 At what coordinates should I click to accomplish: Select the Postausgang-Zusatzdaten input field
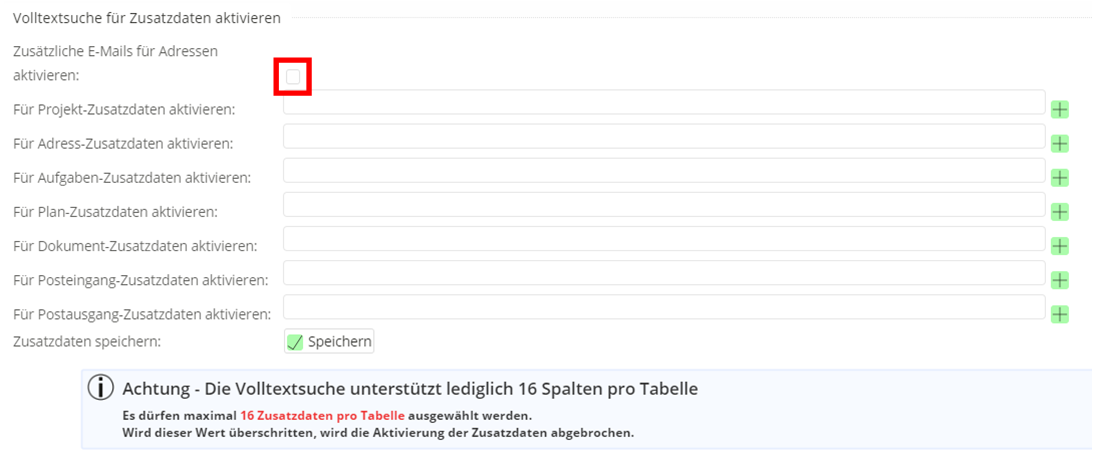[x=664, y=306]
